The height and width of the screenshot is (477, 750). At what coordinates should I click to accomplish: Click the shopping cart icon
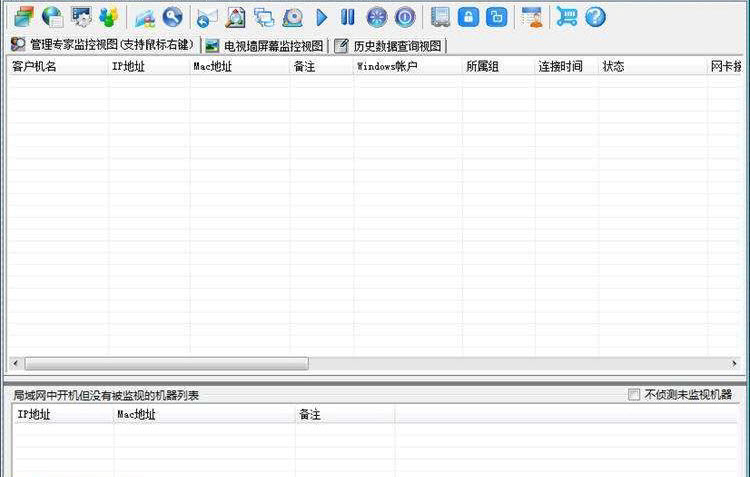(x=567, y=17)
